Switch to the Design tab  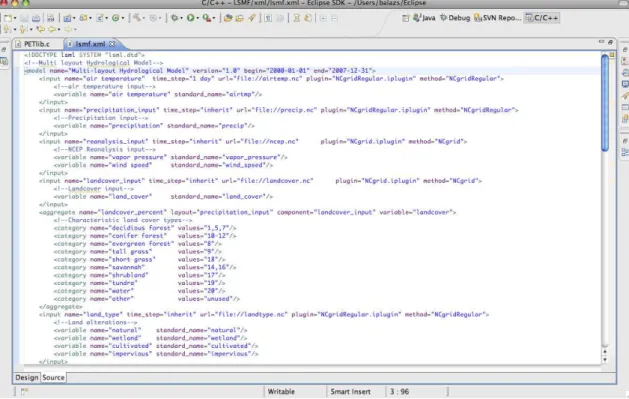(27, 377)
